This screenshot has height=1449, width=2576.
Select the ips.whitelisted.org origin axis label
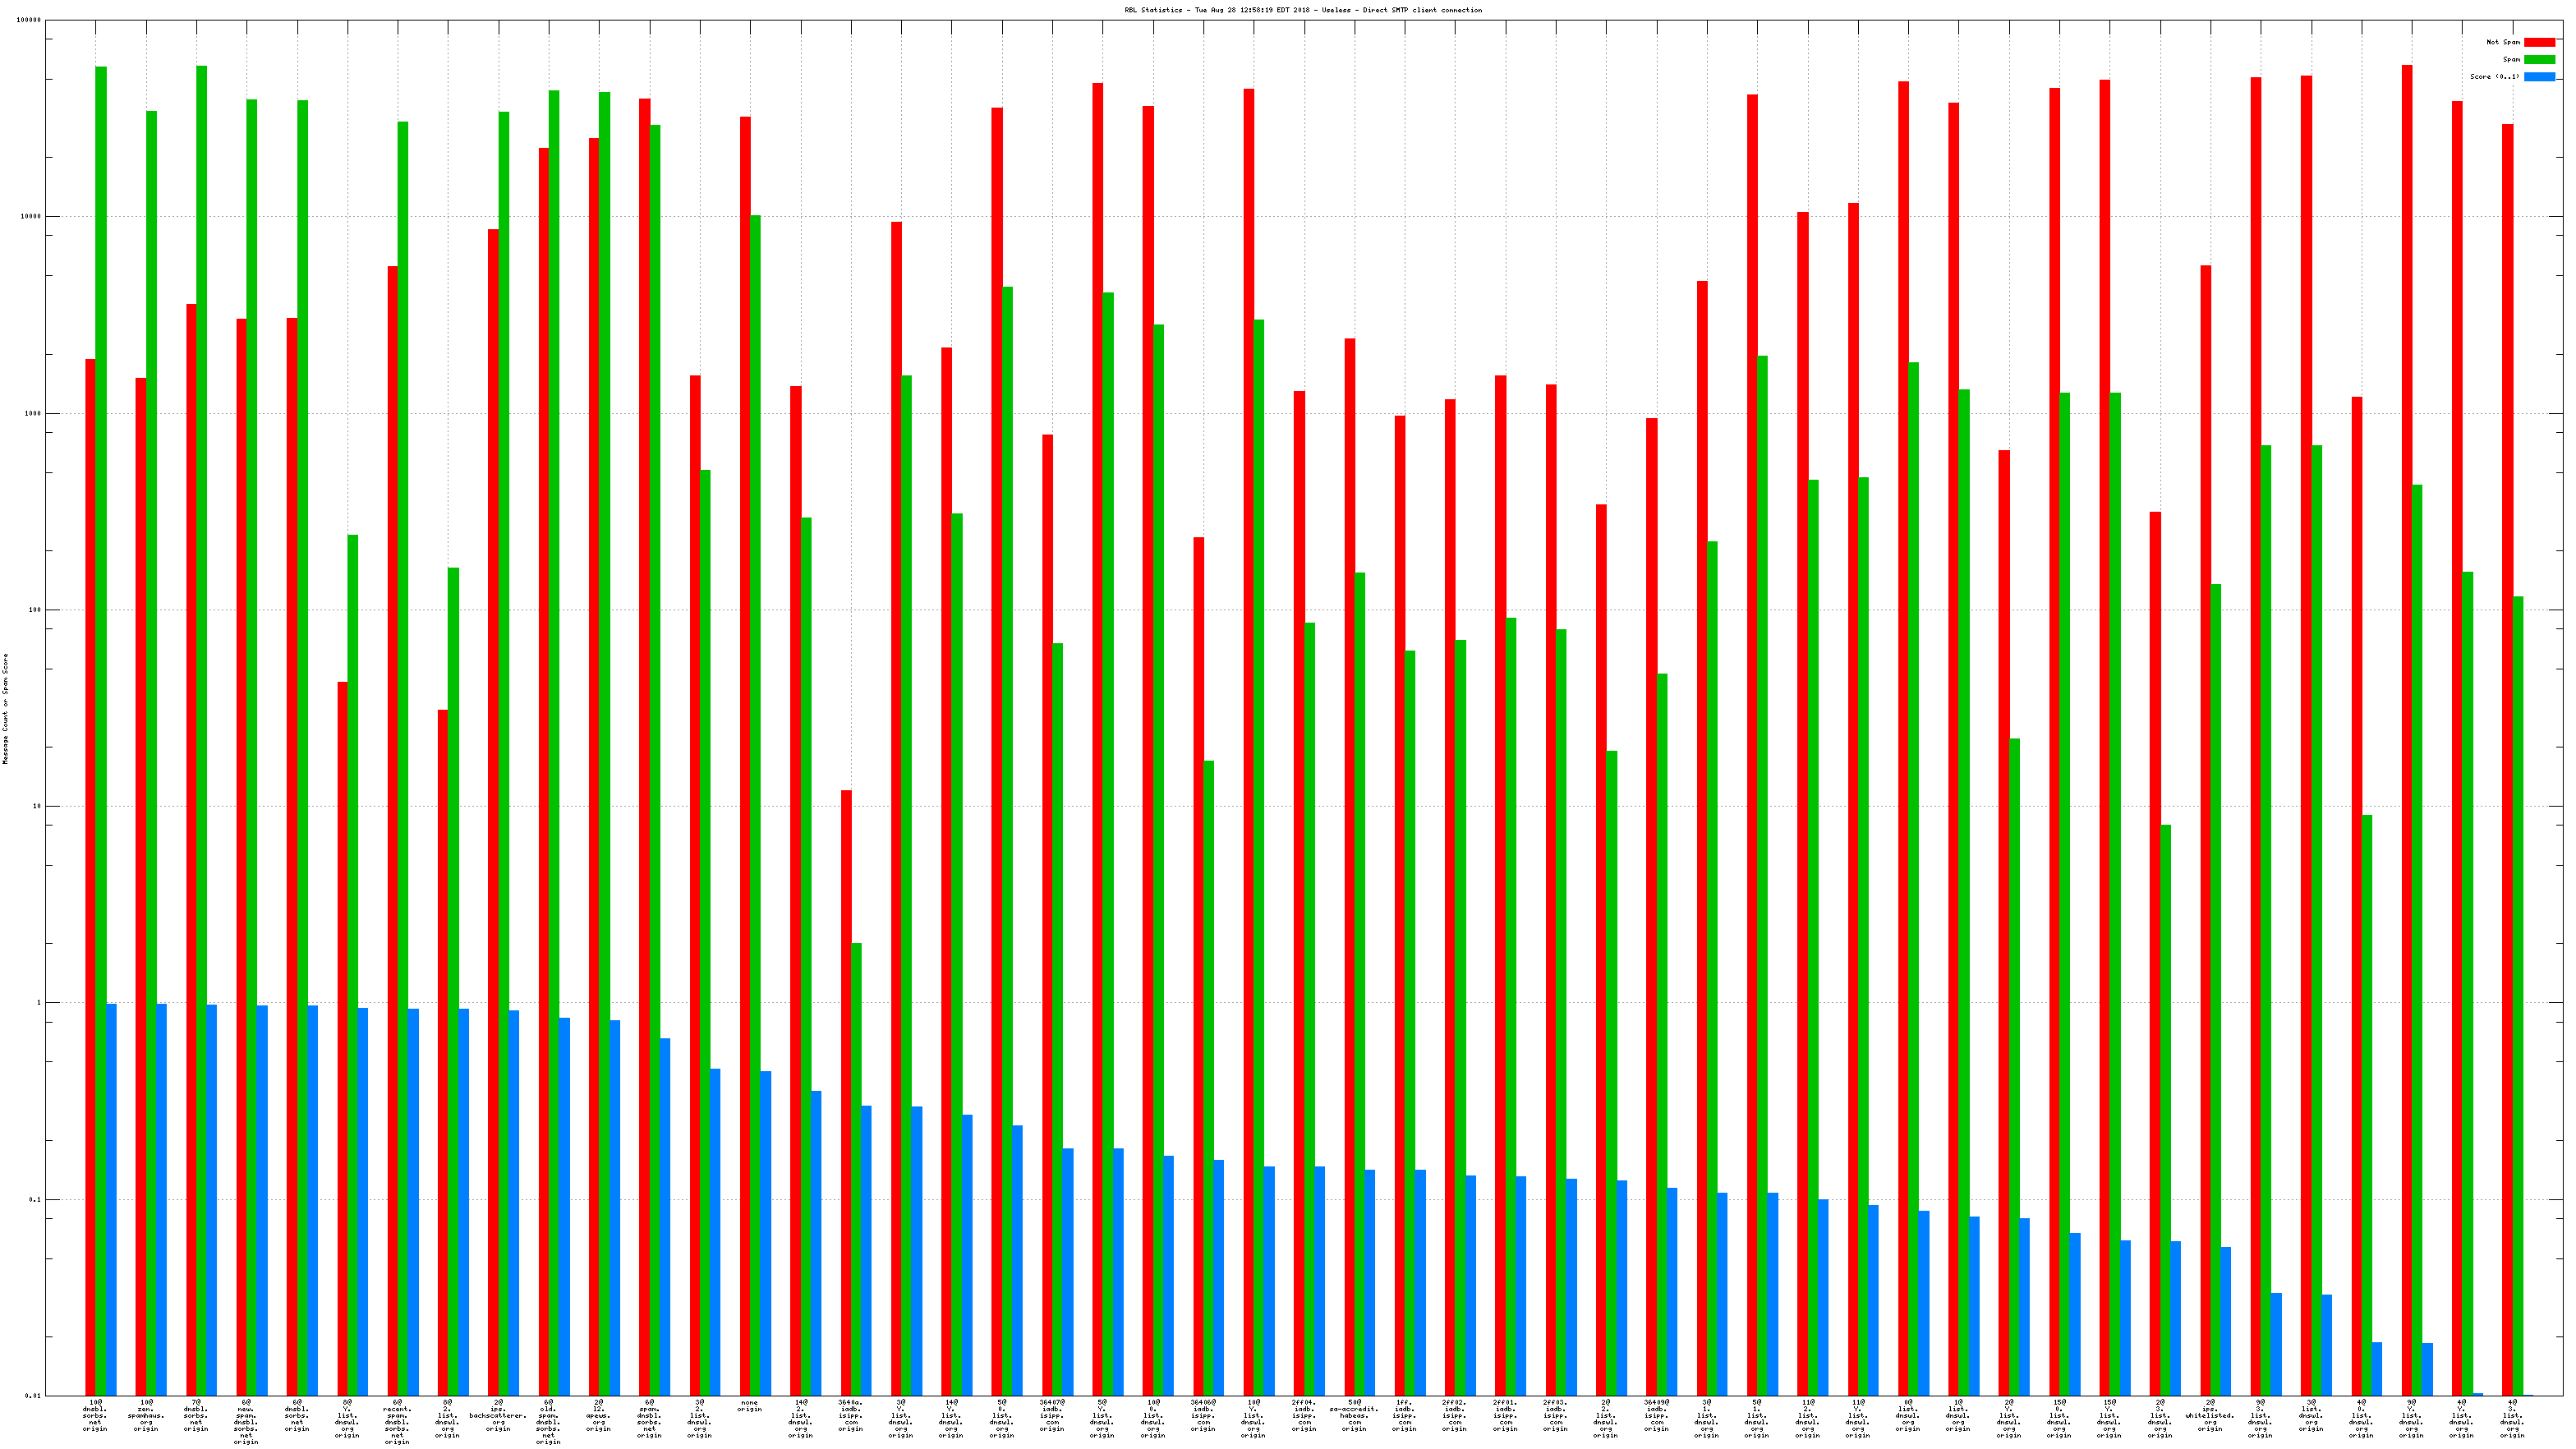click(2210, 1416)
